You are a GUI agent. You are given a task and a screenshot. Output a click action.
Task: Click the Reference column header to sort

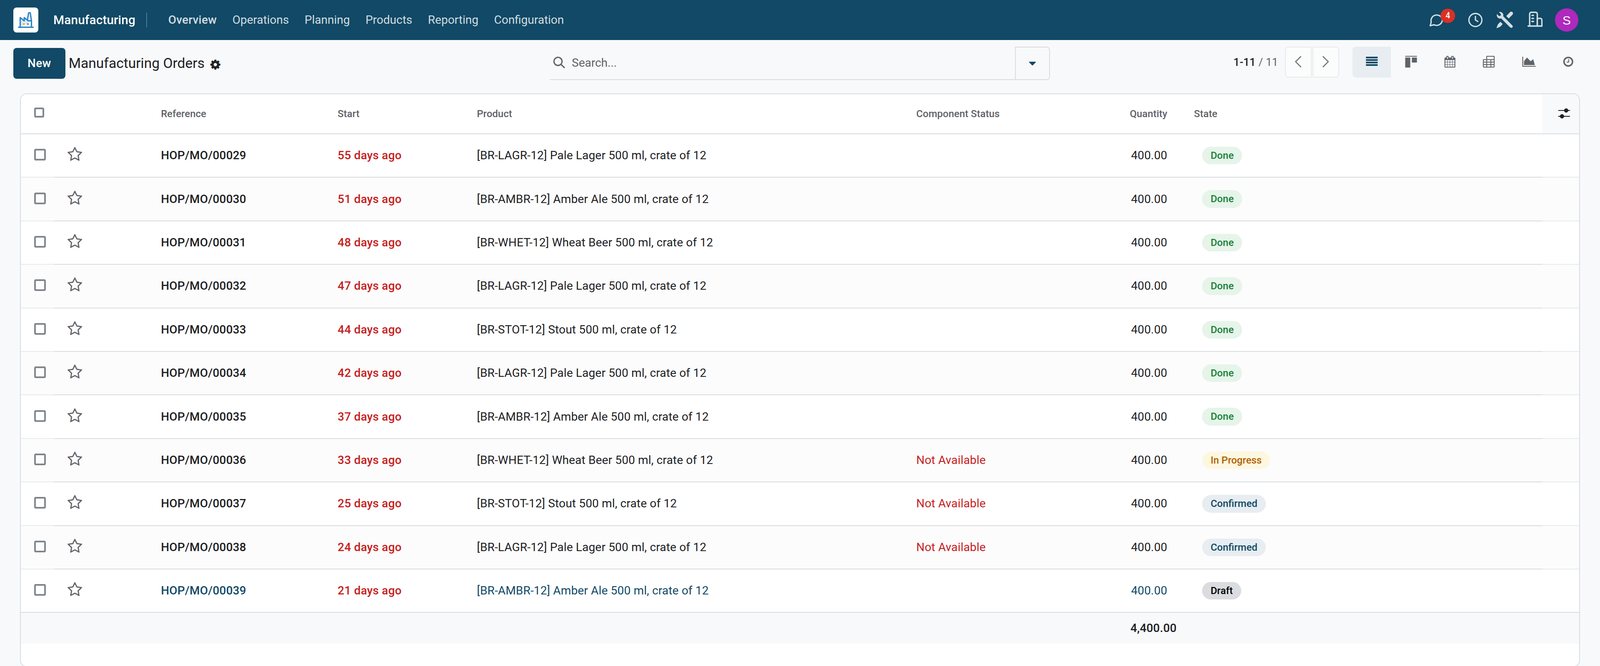click(184, 114)
